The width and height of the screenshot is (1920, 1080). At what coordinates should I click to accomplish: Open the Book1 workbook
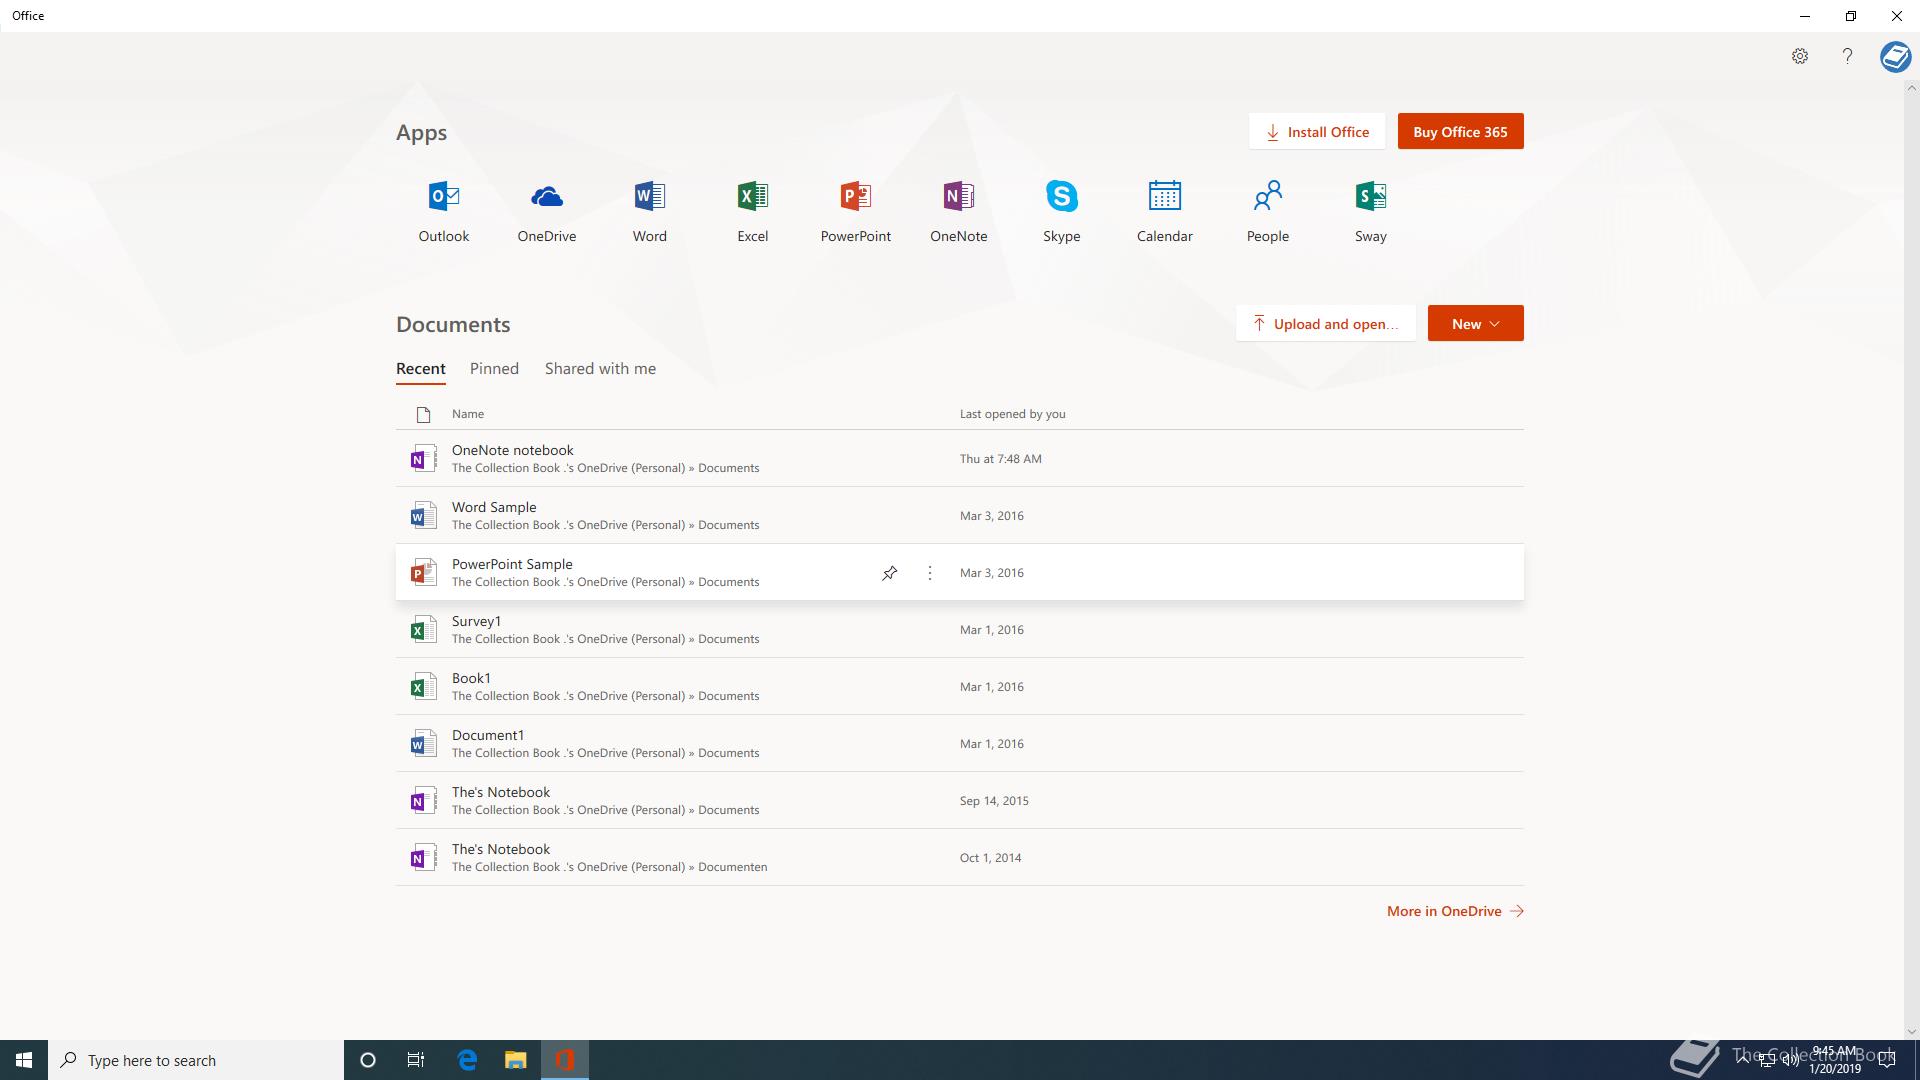pos(960,686)
